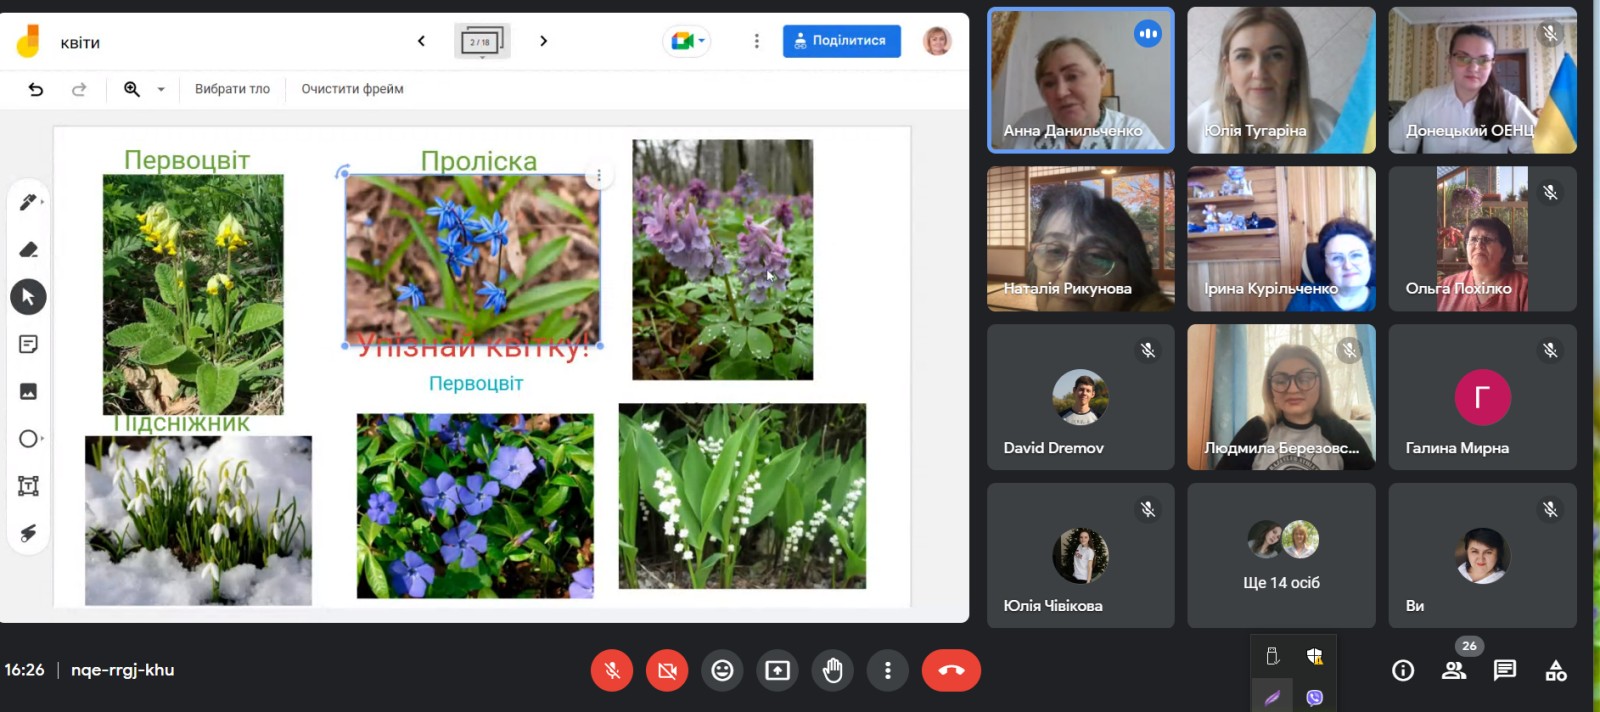Insert an image with image tool
The width and height of the screenshot is (1600, 712).
click(x=28, y=391)
